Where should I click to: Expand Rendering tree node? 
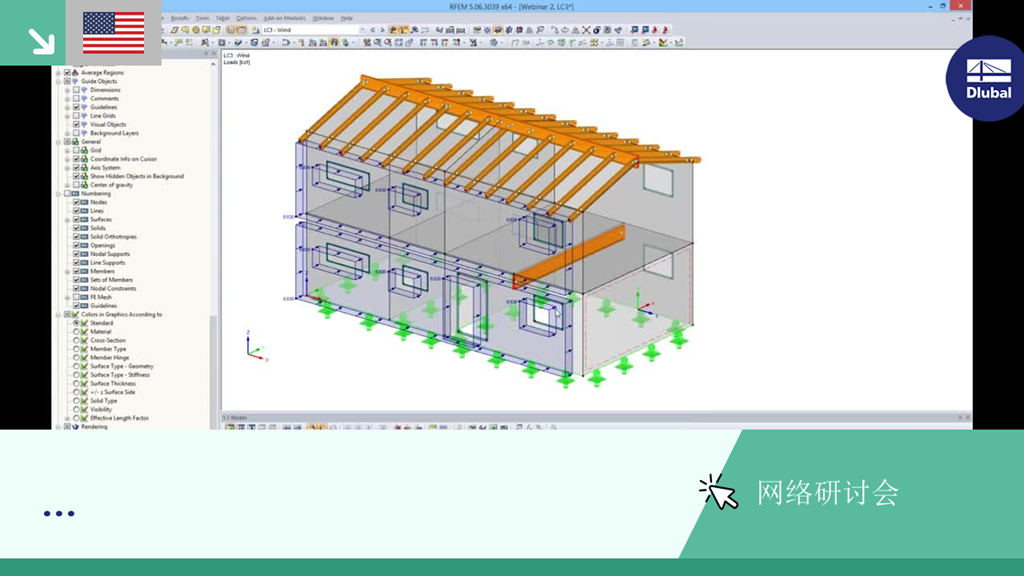[58, 426]
